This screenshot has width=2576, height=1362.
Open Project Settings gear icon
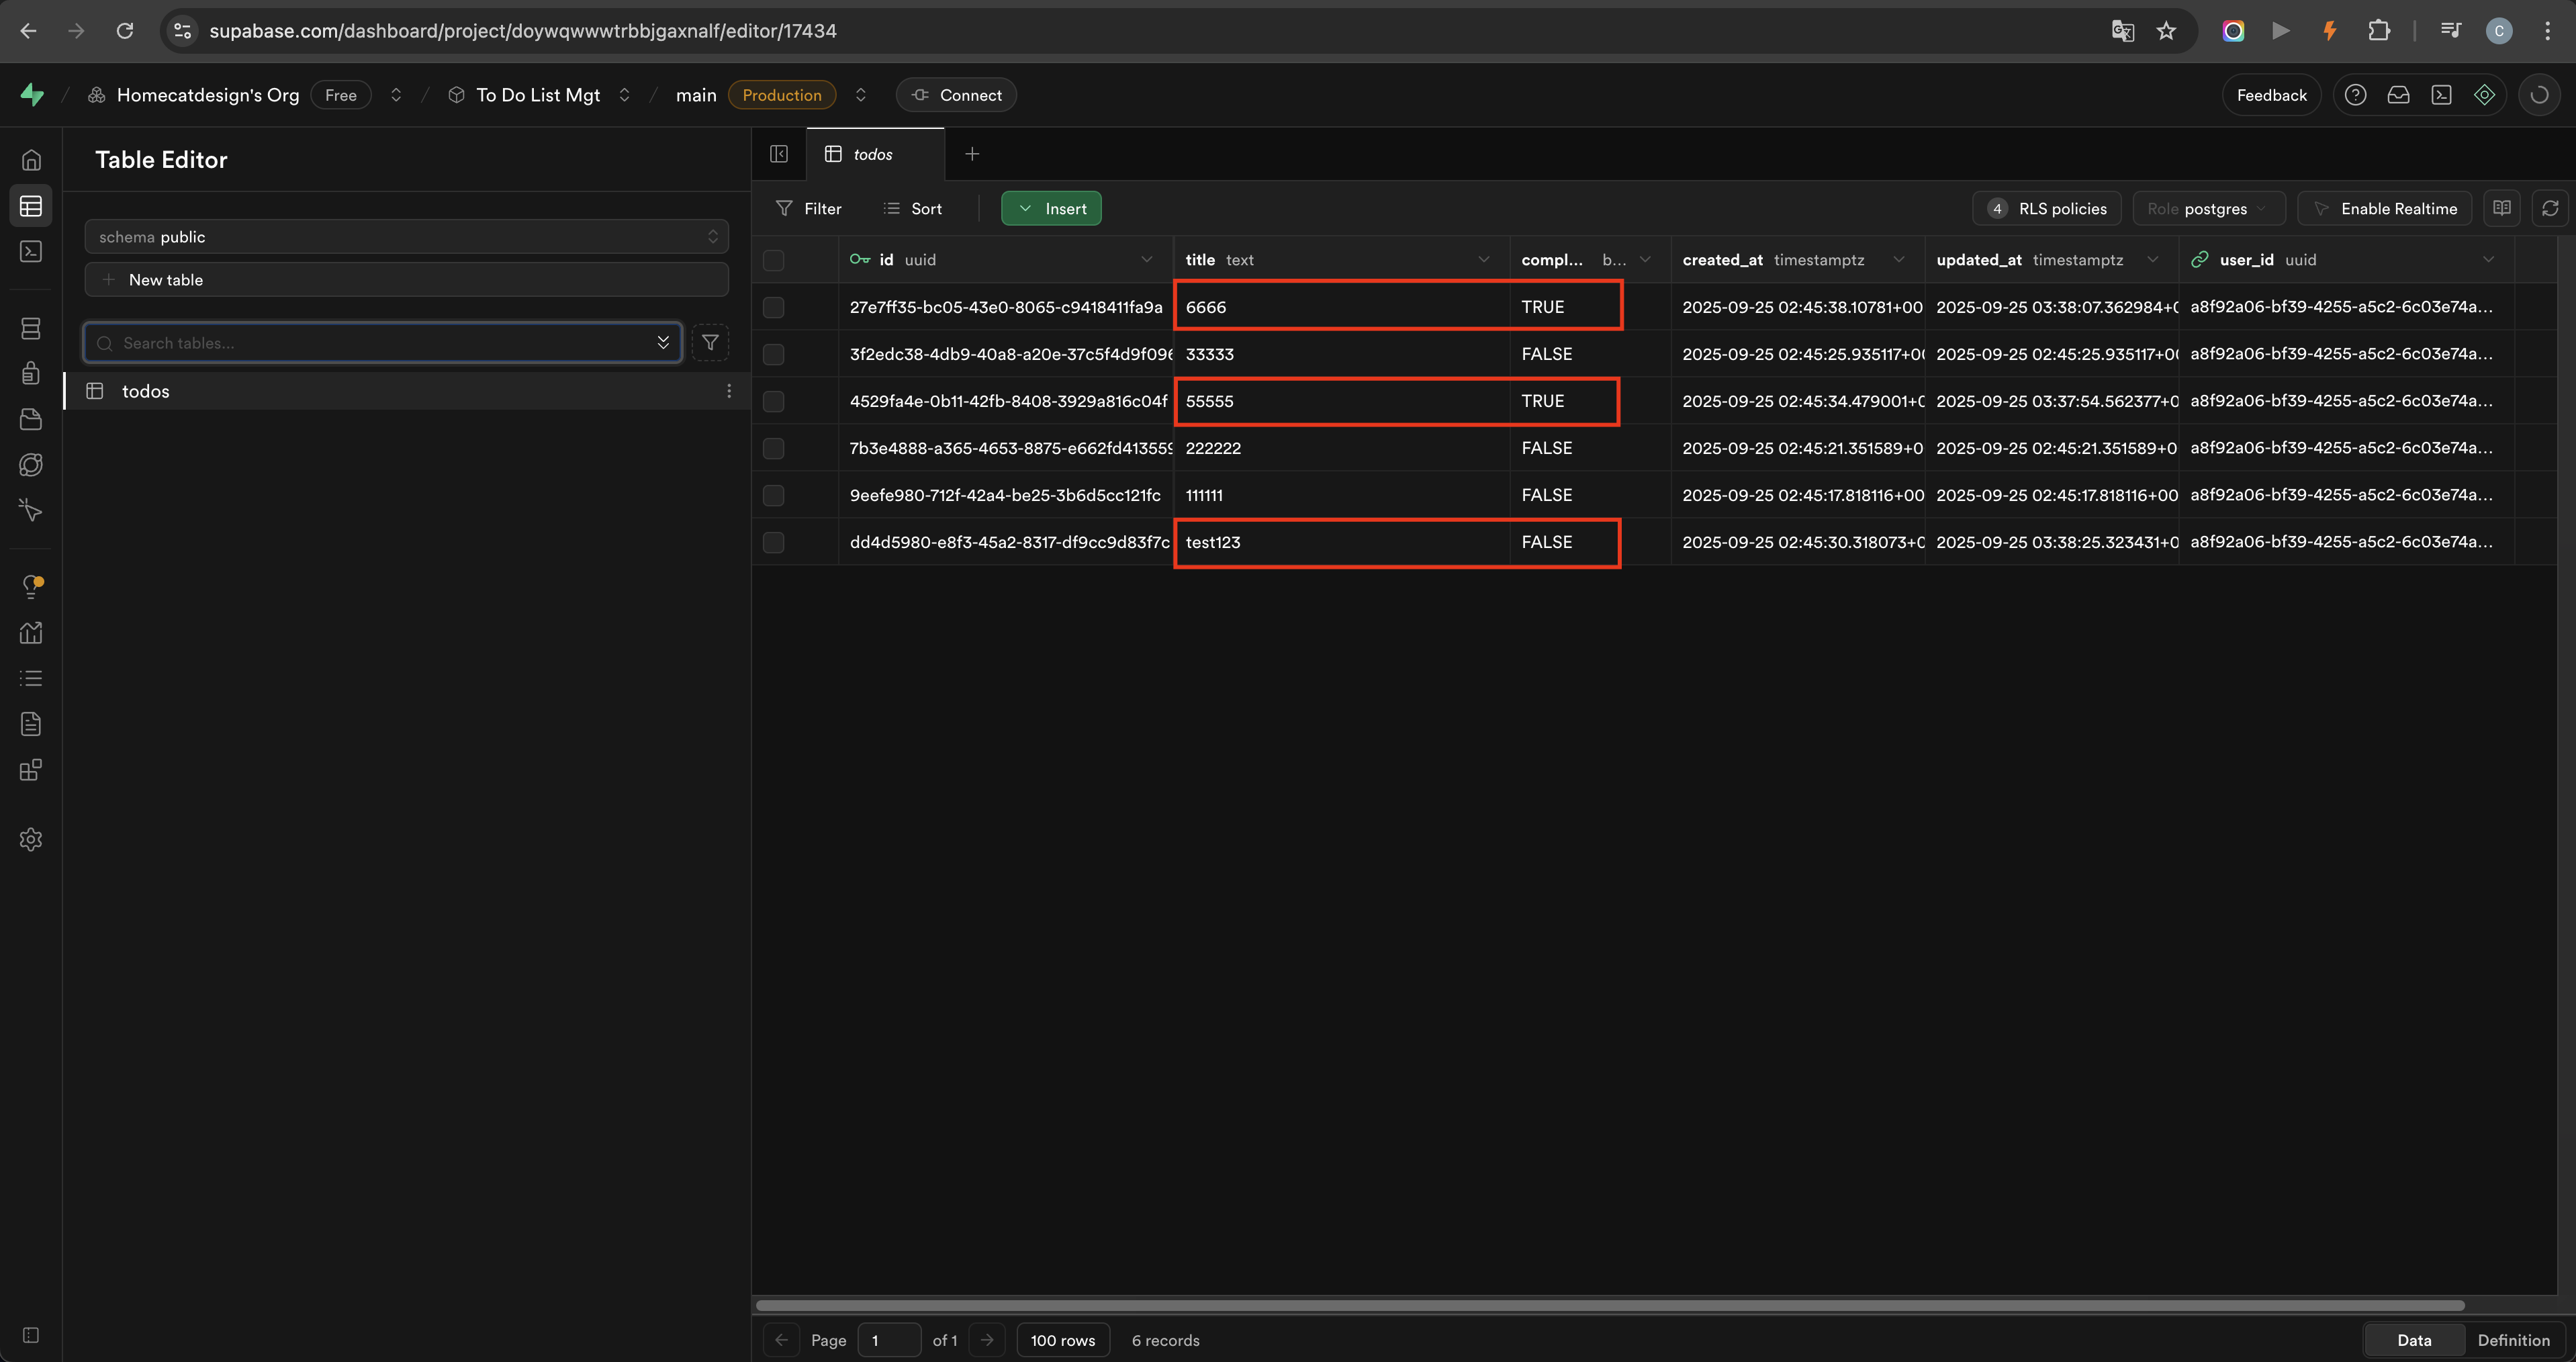click(x=31, y=840)
